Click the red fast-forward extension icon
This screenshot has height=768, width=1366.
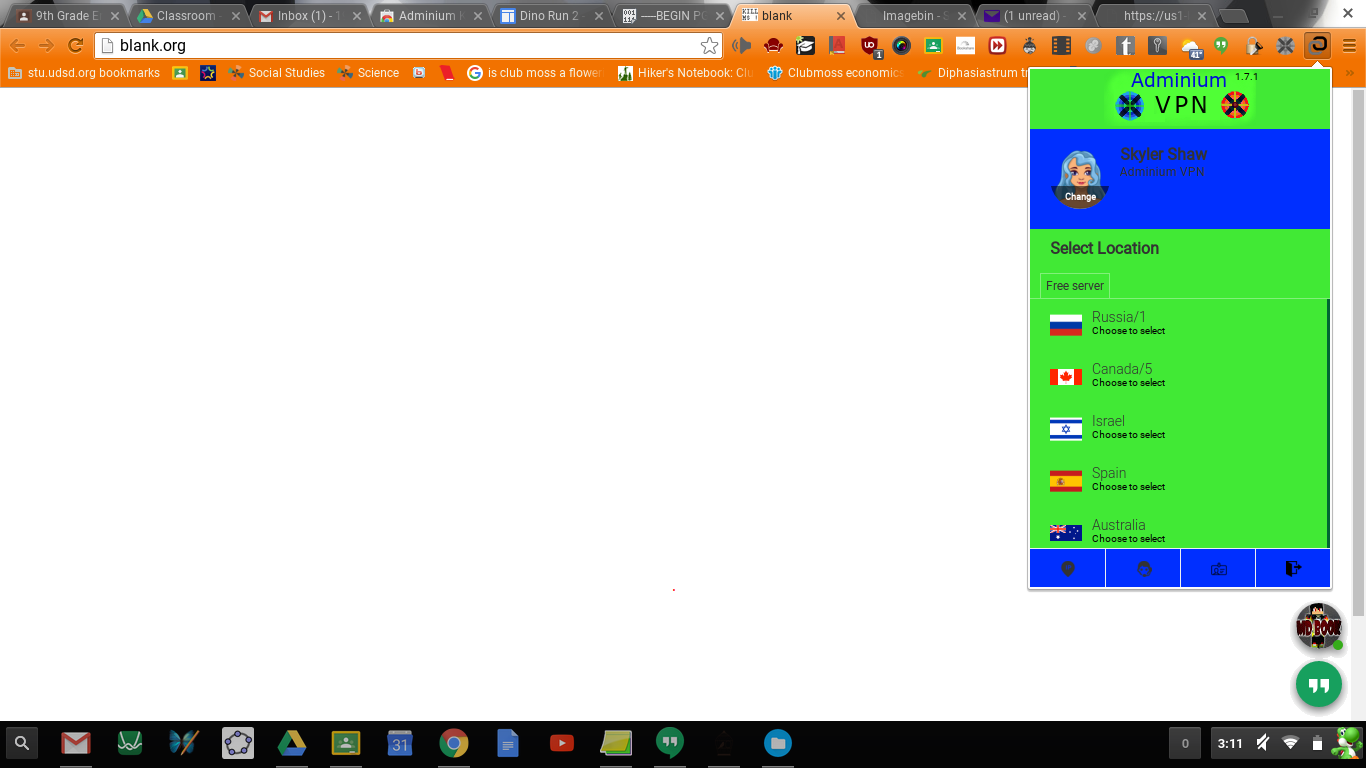(997, 45)
